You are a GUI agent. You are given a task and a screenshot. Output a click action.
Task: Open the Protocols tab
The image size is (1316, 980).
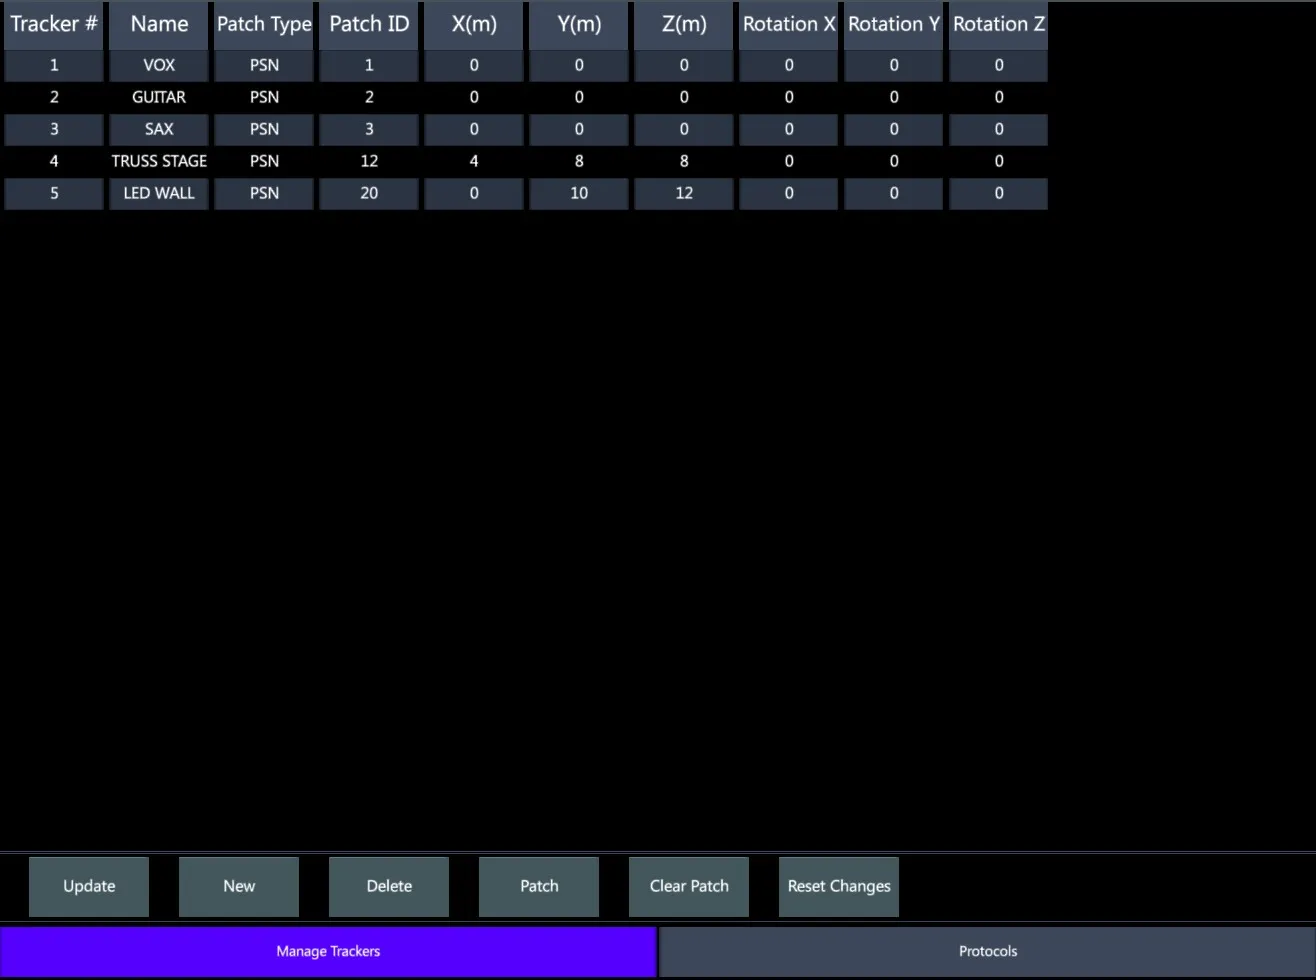click(988, 951)
